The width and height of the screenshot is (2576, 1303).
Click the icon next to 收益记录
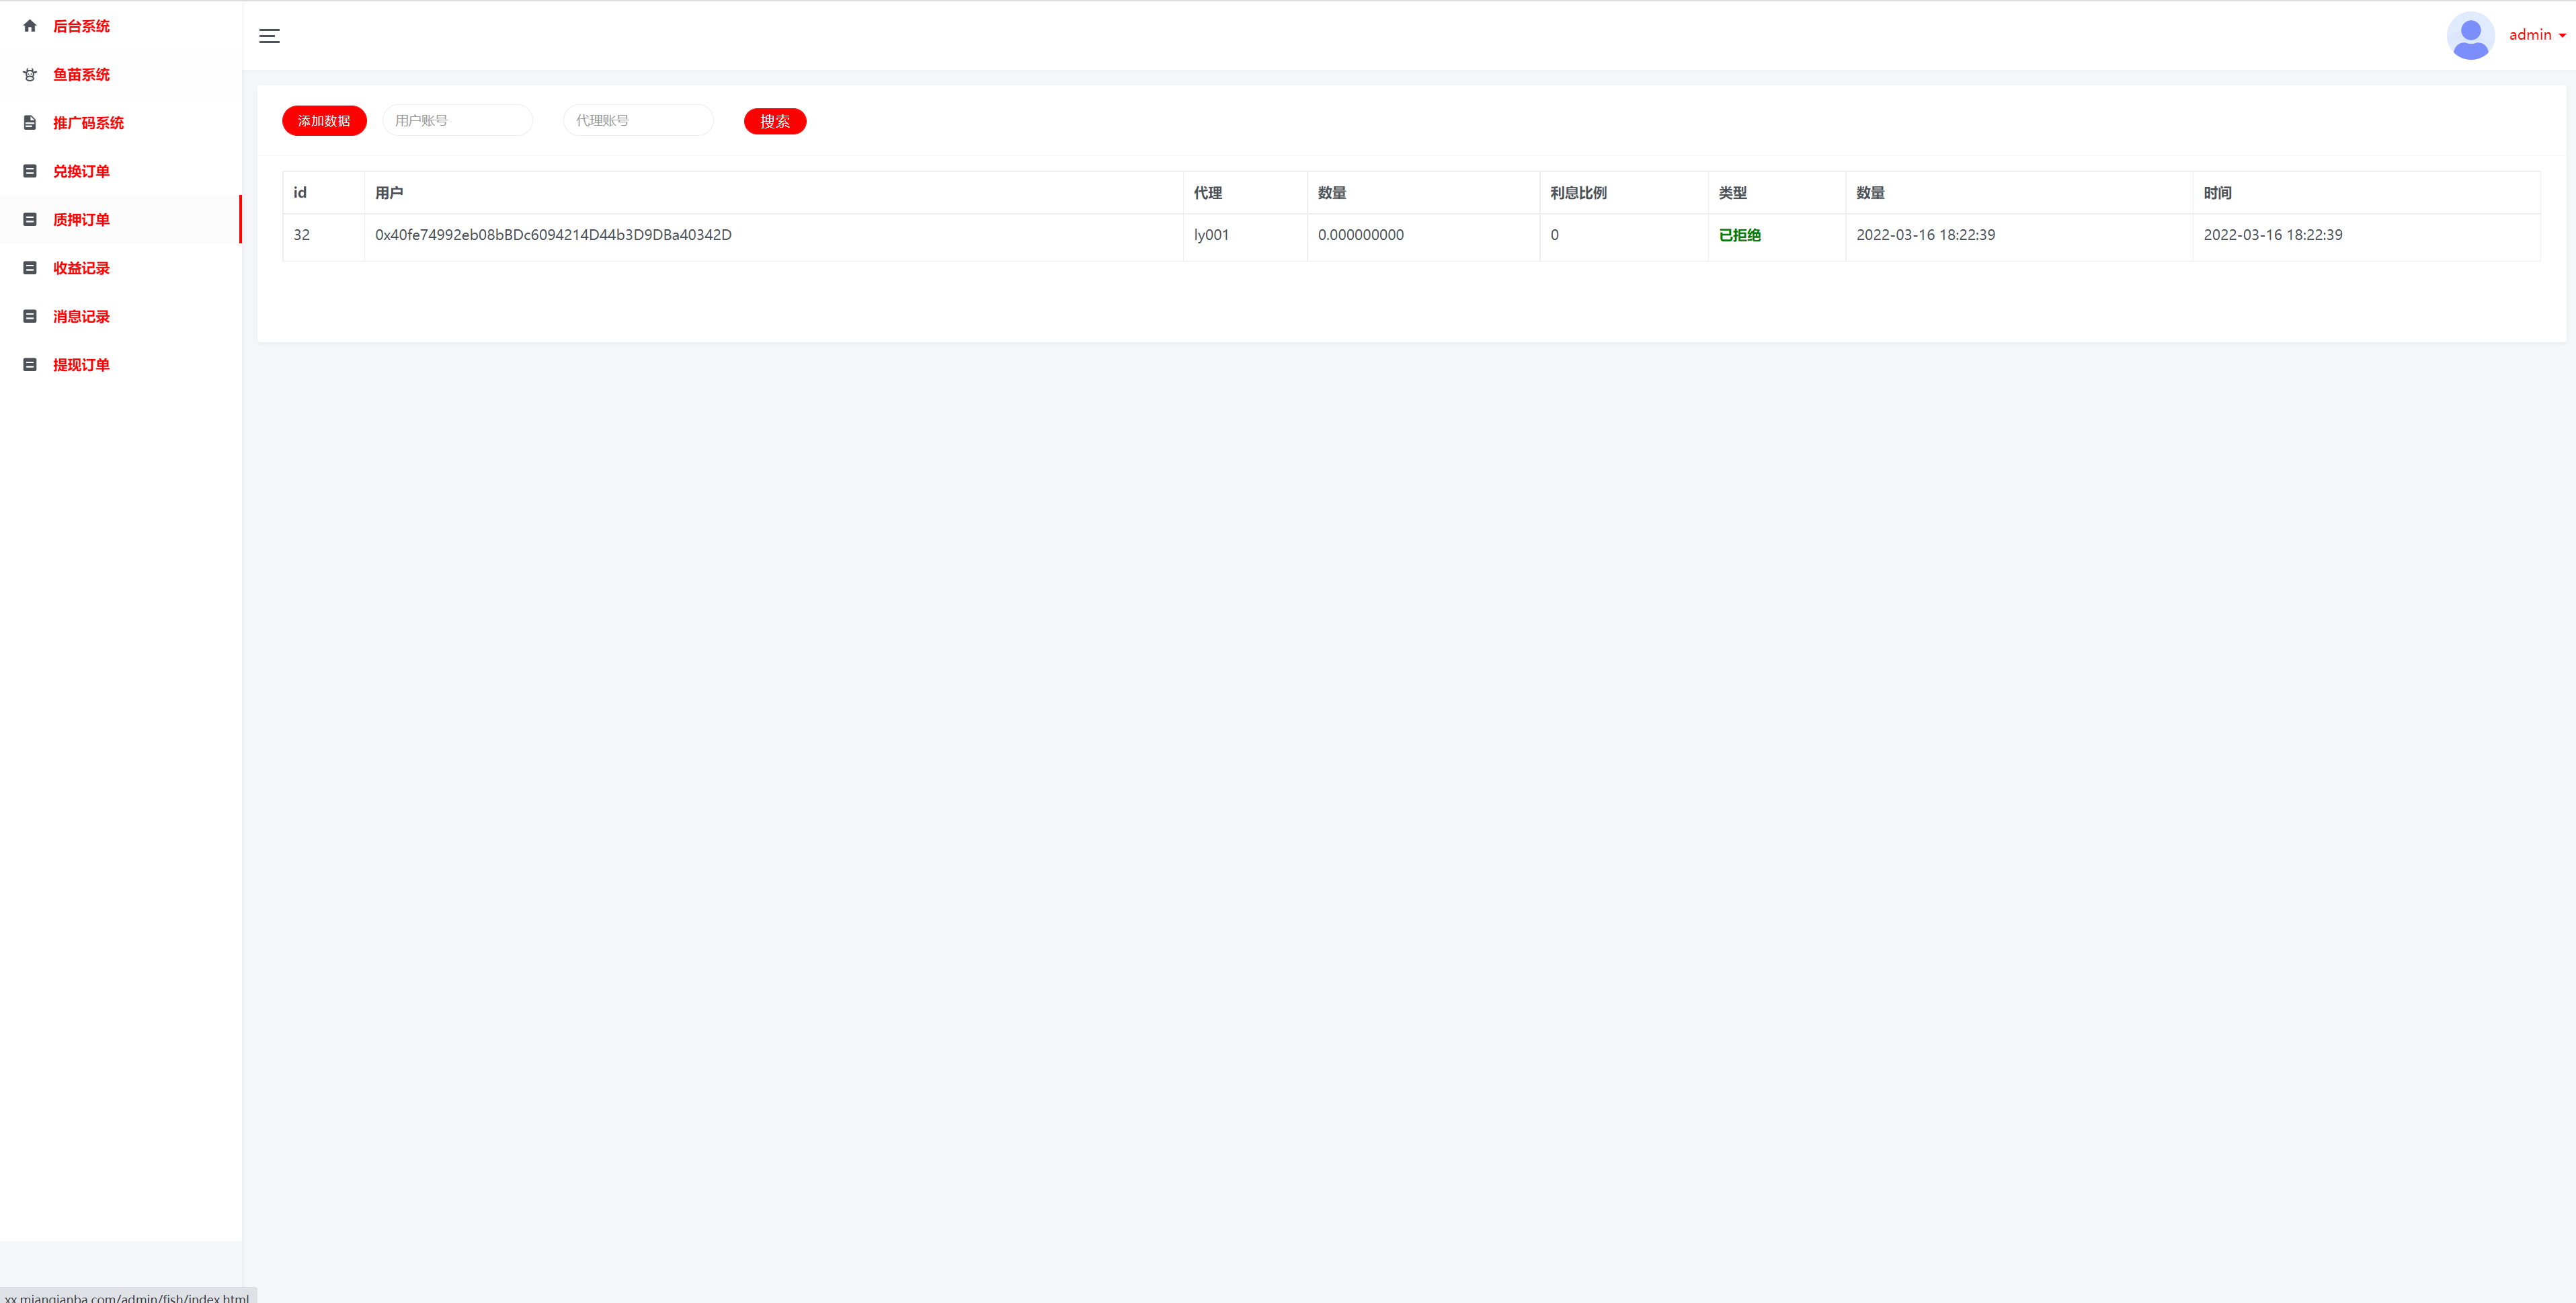29,267
